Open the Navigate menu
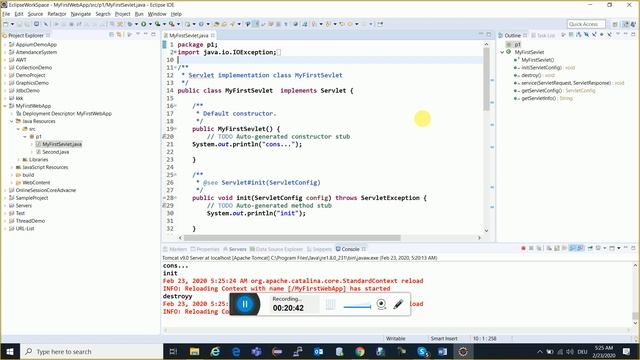Viewport: 640px width, 360px height. (x=81, y=14)
